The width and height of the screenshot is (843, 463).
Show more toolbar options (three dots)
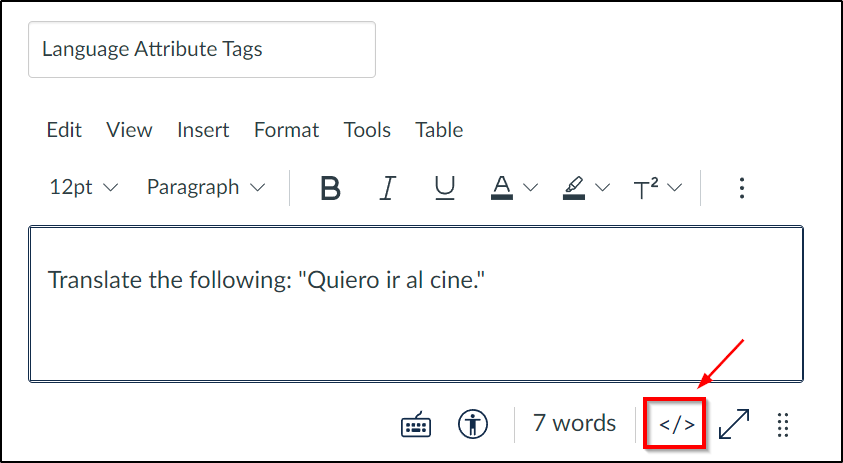742,188
